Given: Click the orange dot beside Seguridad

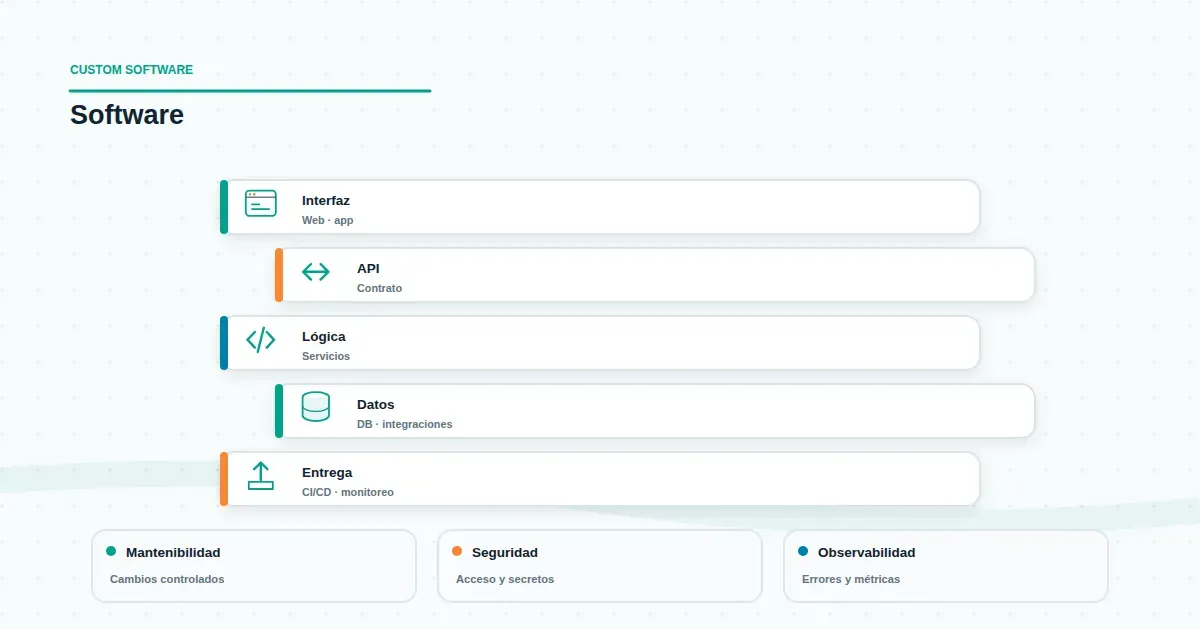Looking at the screenshot, I should [x=457, y=551].
